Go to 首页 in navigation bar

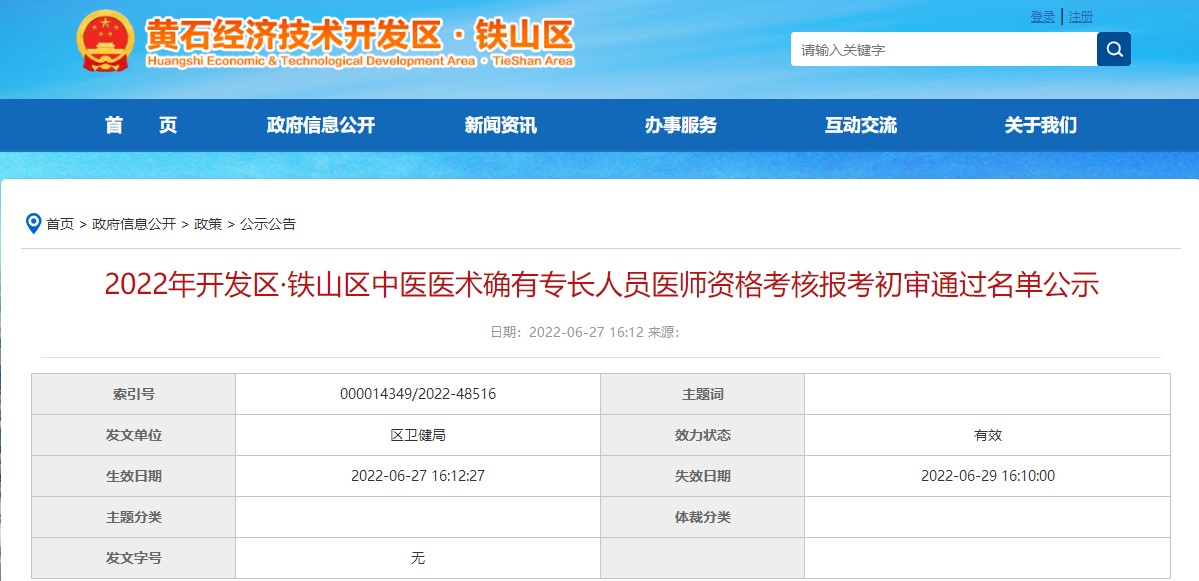click(x=141, y=125)
